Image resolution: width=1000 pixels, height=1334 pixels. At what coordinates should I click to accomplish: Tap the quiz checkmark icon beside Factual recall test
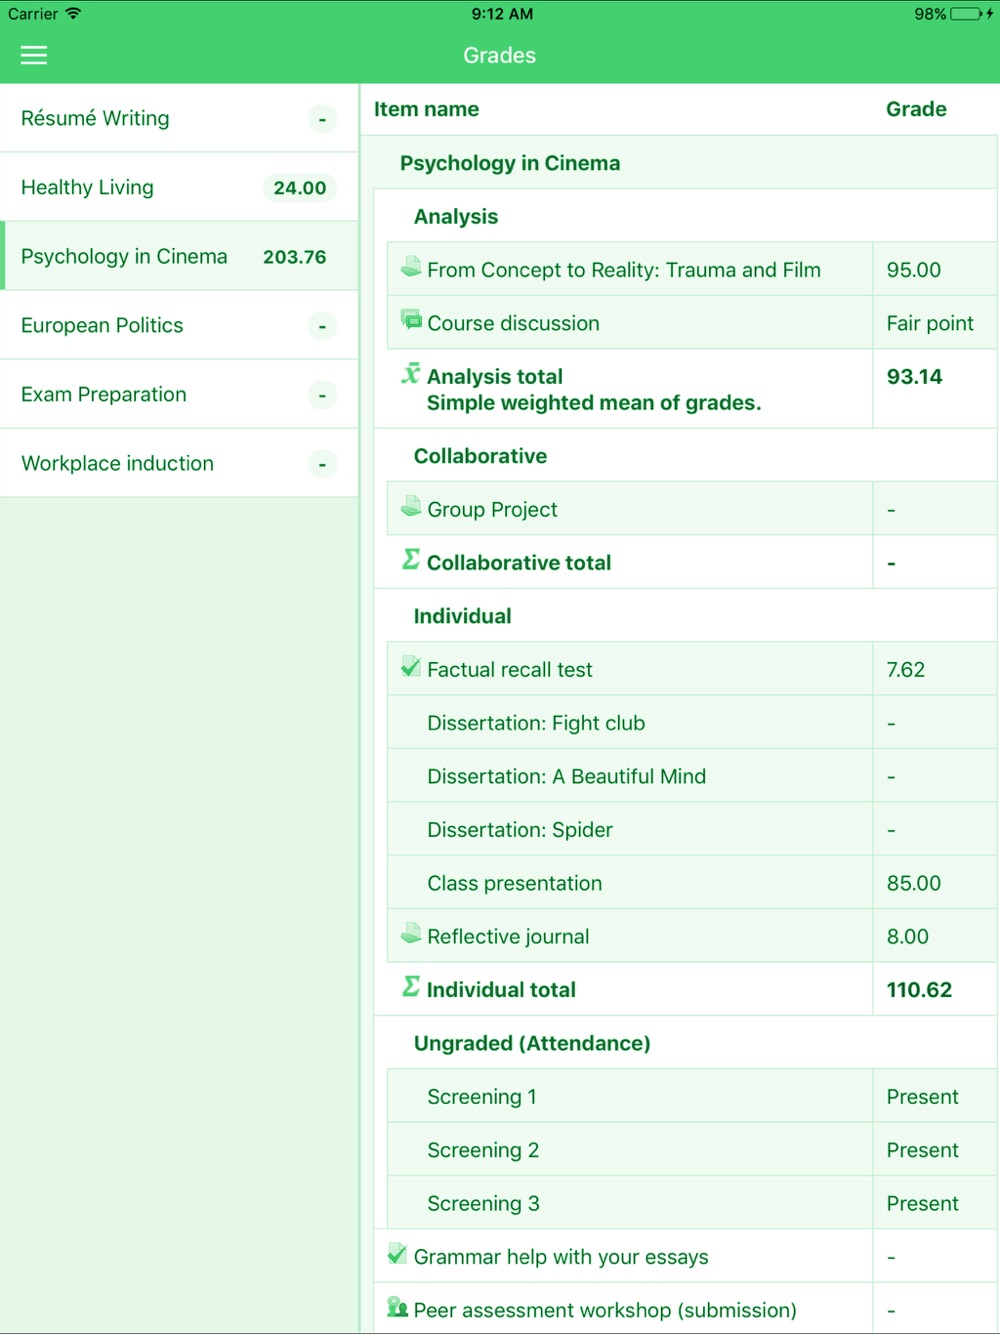(411, 667)
